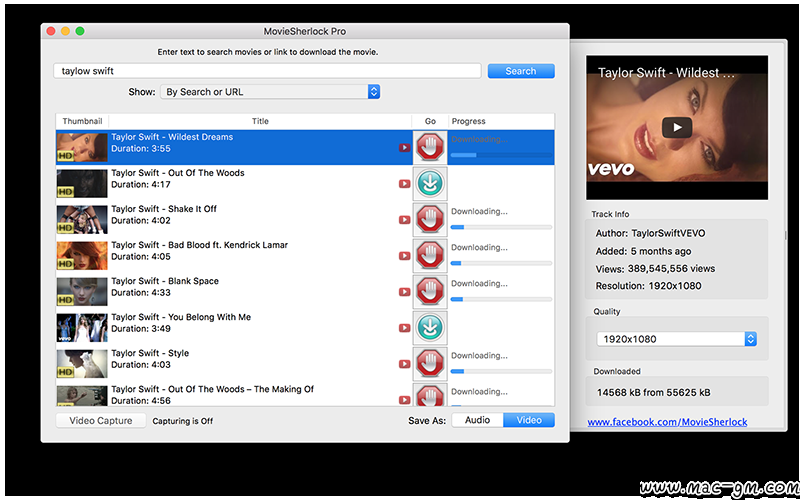Image resolution: width=800 pixels, height=500 pixels.
Task: Click YouTube icon on The Making Of row
Action: [x=405, y=400]
